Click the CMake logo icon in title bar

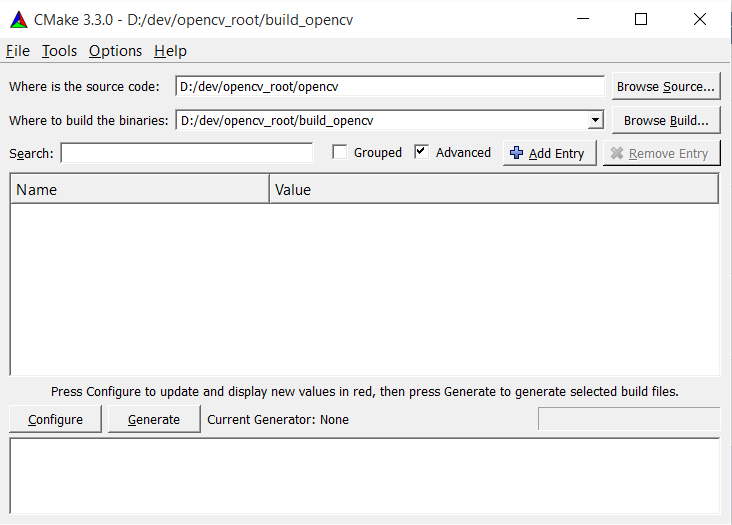click(x=19, y=20)
